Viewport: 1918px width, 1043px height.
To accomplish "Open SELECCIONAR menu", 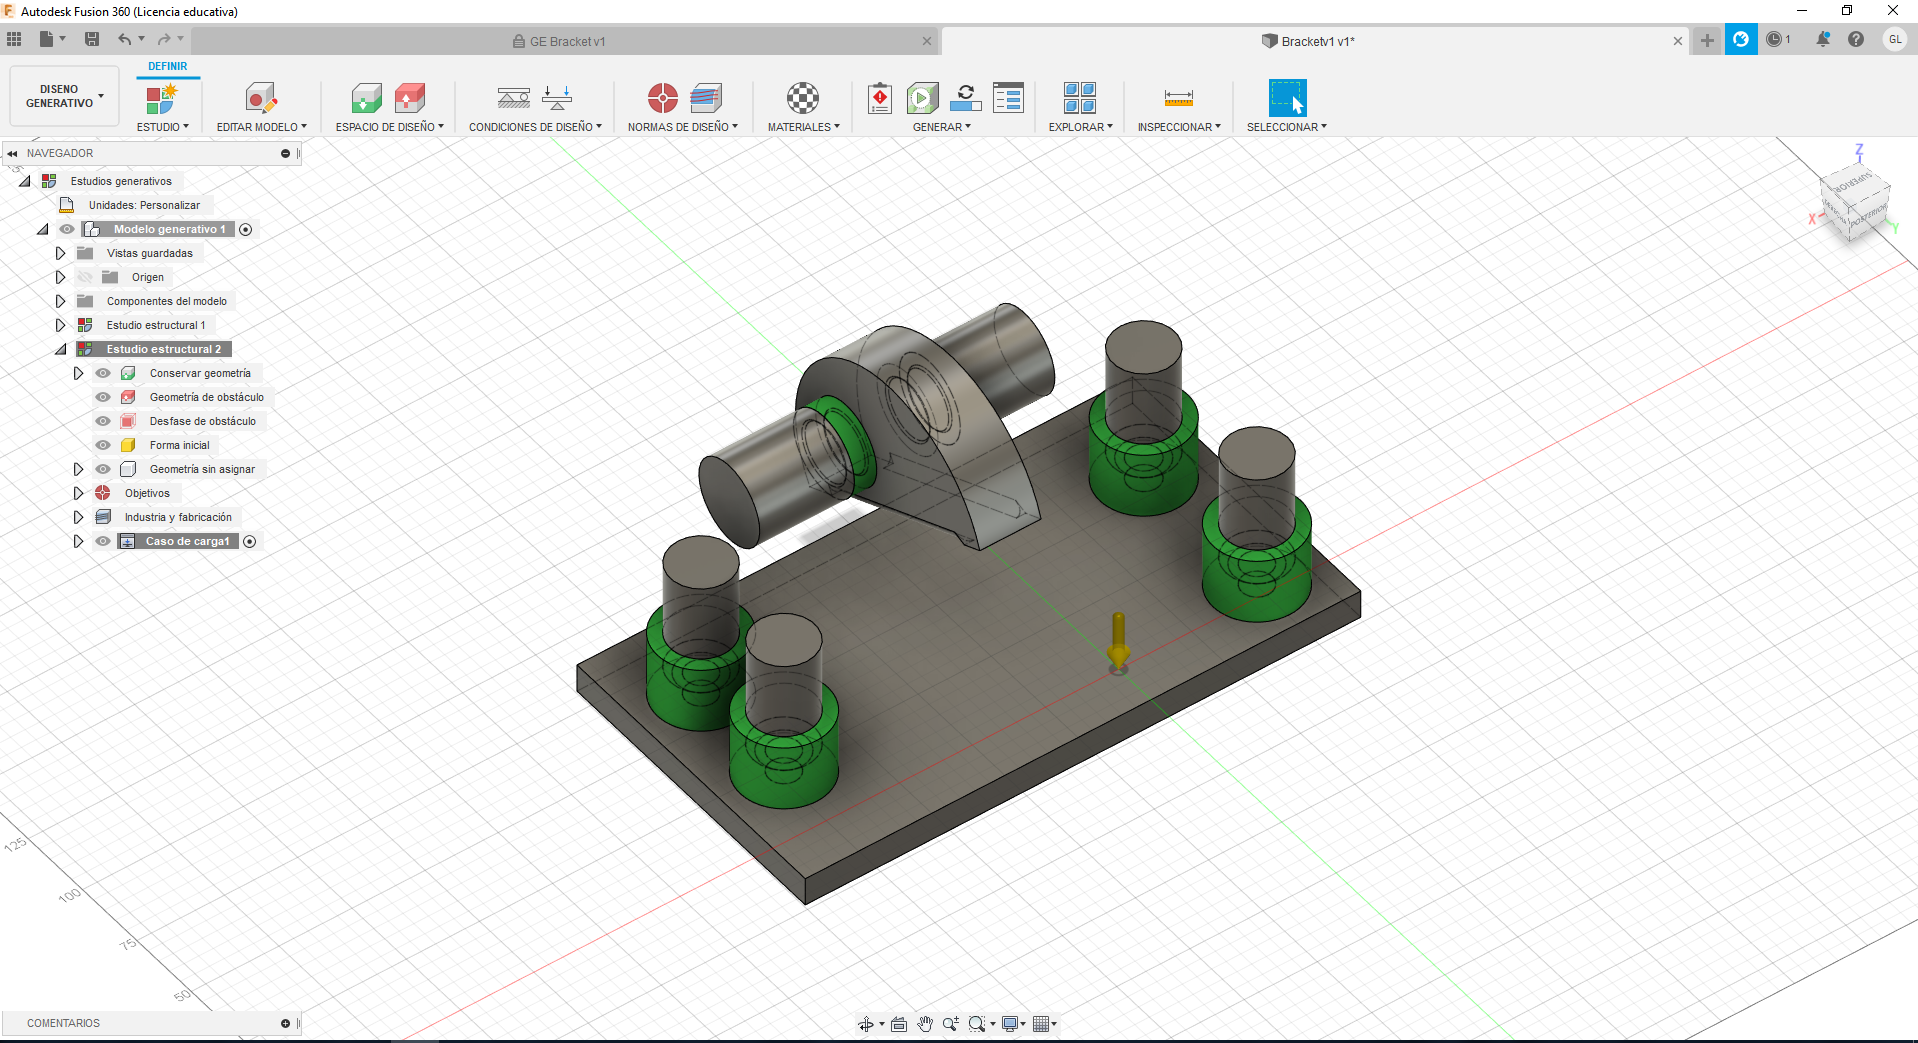I will [1287, 127].
